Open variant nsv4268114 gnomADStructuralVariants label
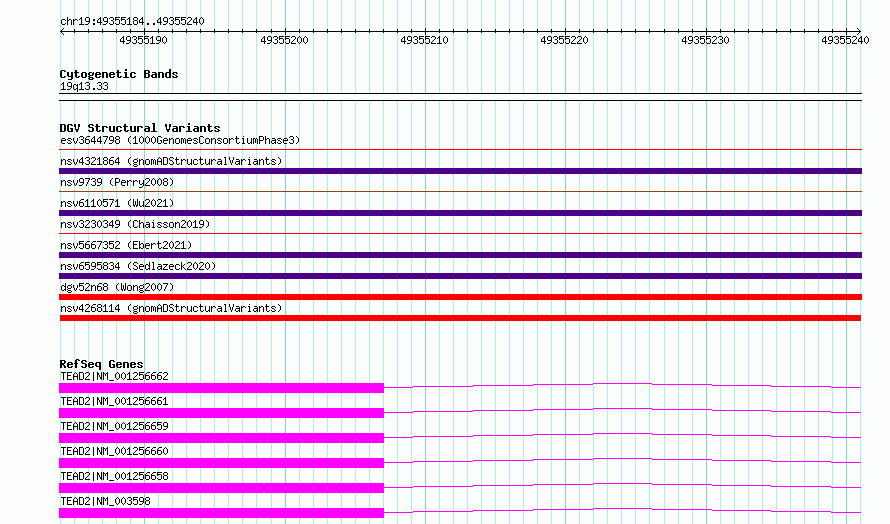Screen dimensions: 890x524 click(x=171, y=308)
